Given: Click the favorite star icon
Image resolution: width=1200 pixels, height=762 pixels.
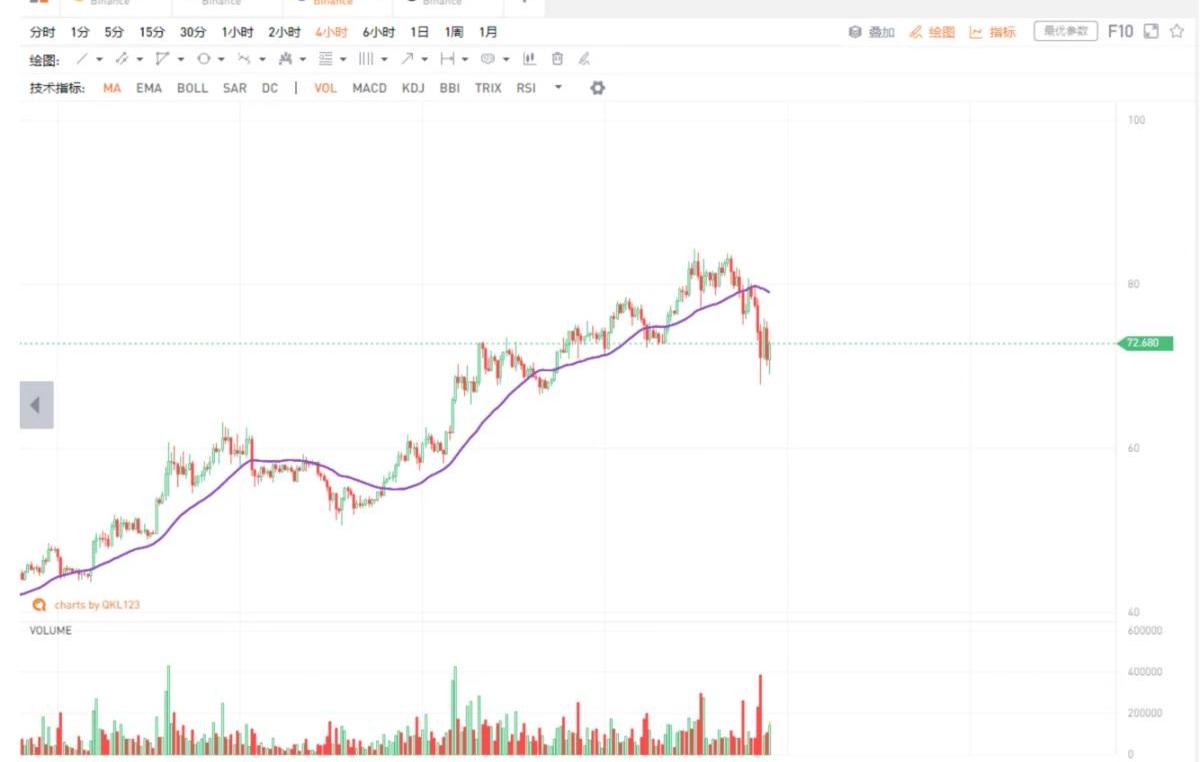Looking at the screenshot, I should [x=1177, y=32].
